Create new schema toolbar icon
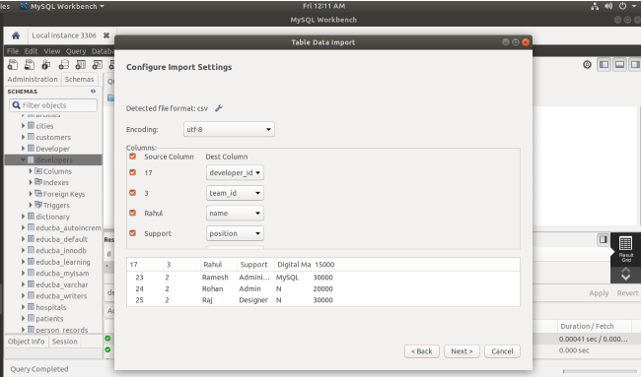Viewport: 642px width, 377px height. pos(63,65)
